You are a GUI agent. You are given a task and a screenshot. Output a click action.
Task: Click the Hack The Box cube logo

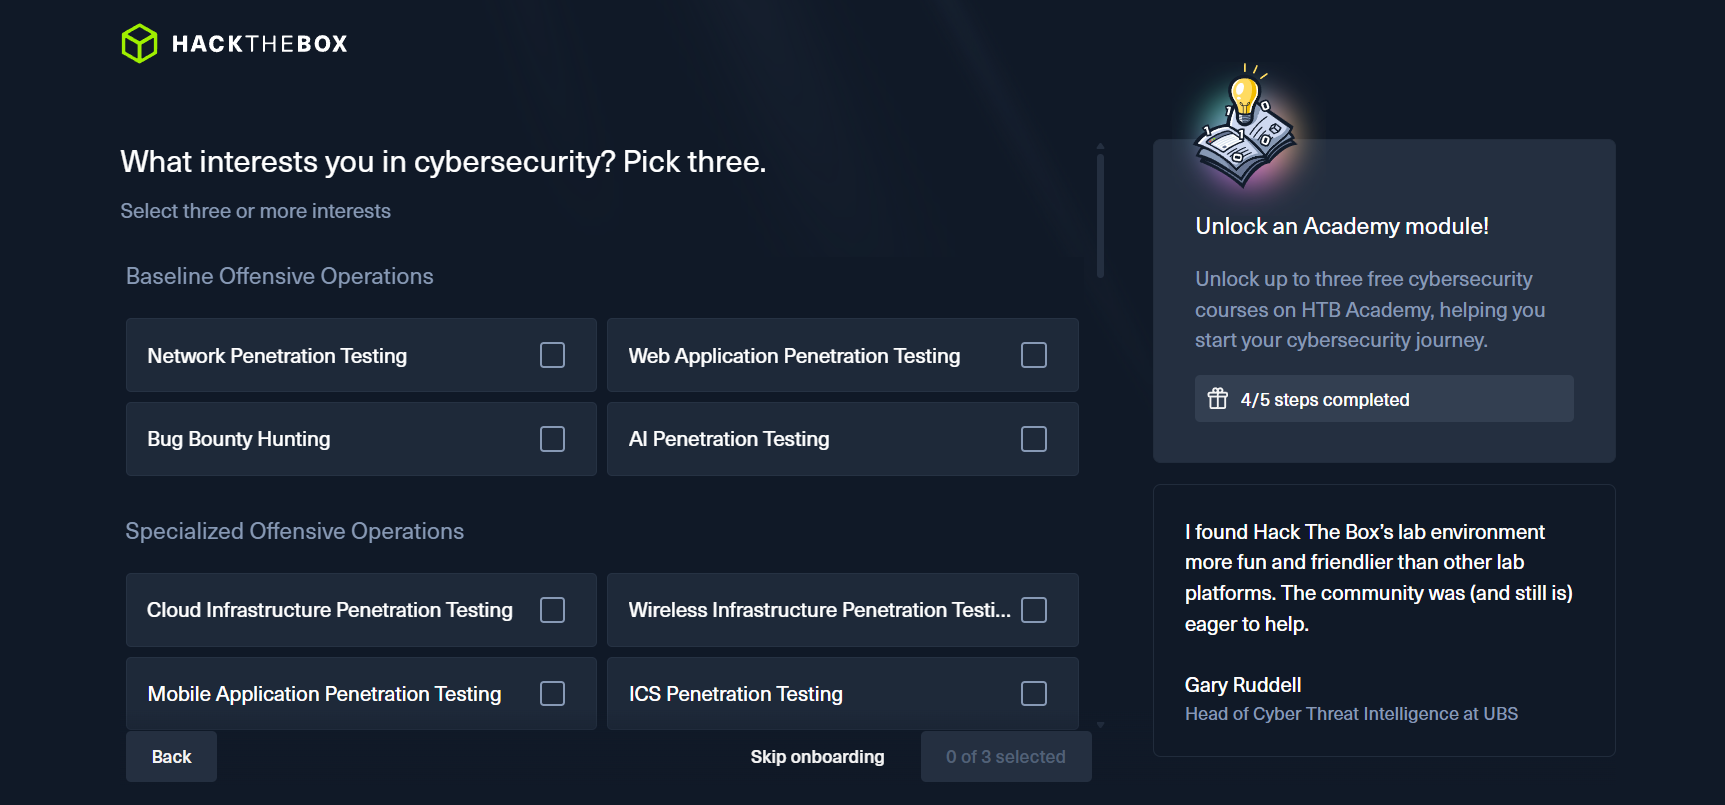[x=139, y=43]
